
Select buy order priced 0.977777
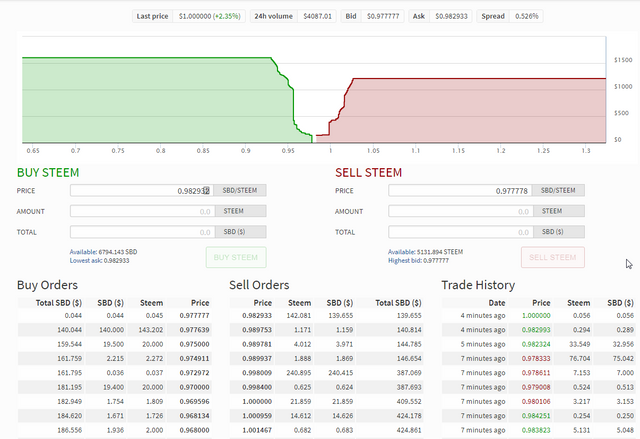pyautogui.click(x=114, y=315)
